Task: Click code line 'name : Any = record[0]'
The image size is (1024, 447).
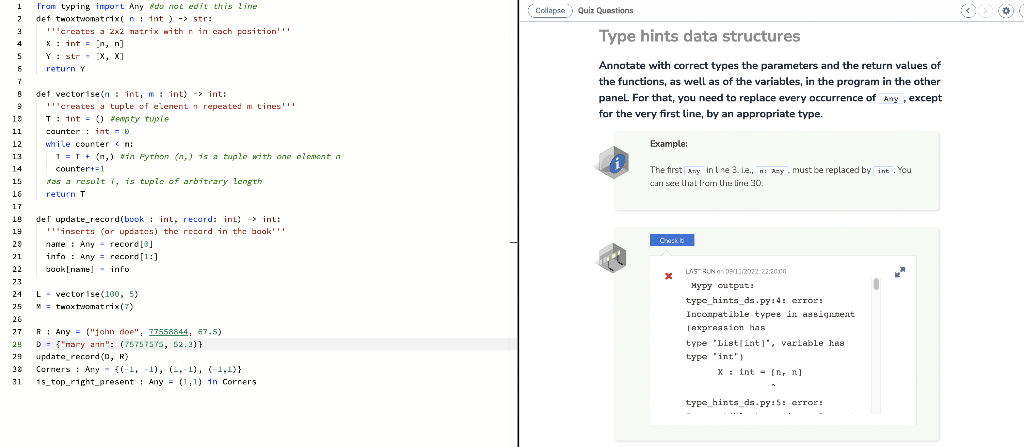Action: click(99, 244)
